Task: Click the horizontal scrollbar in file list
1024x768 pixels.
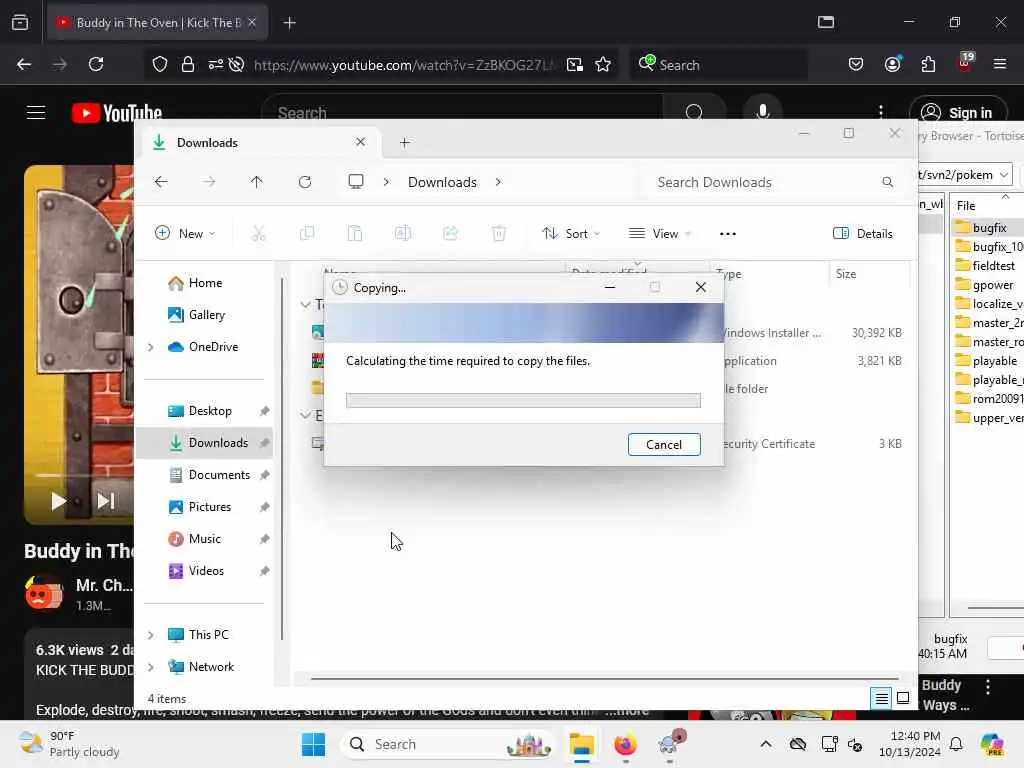Action: (x=605, y=679)
